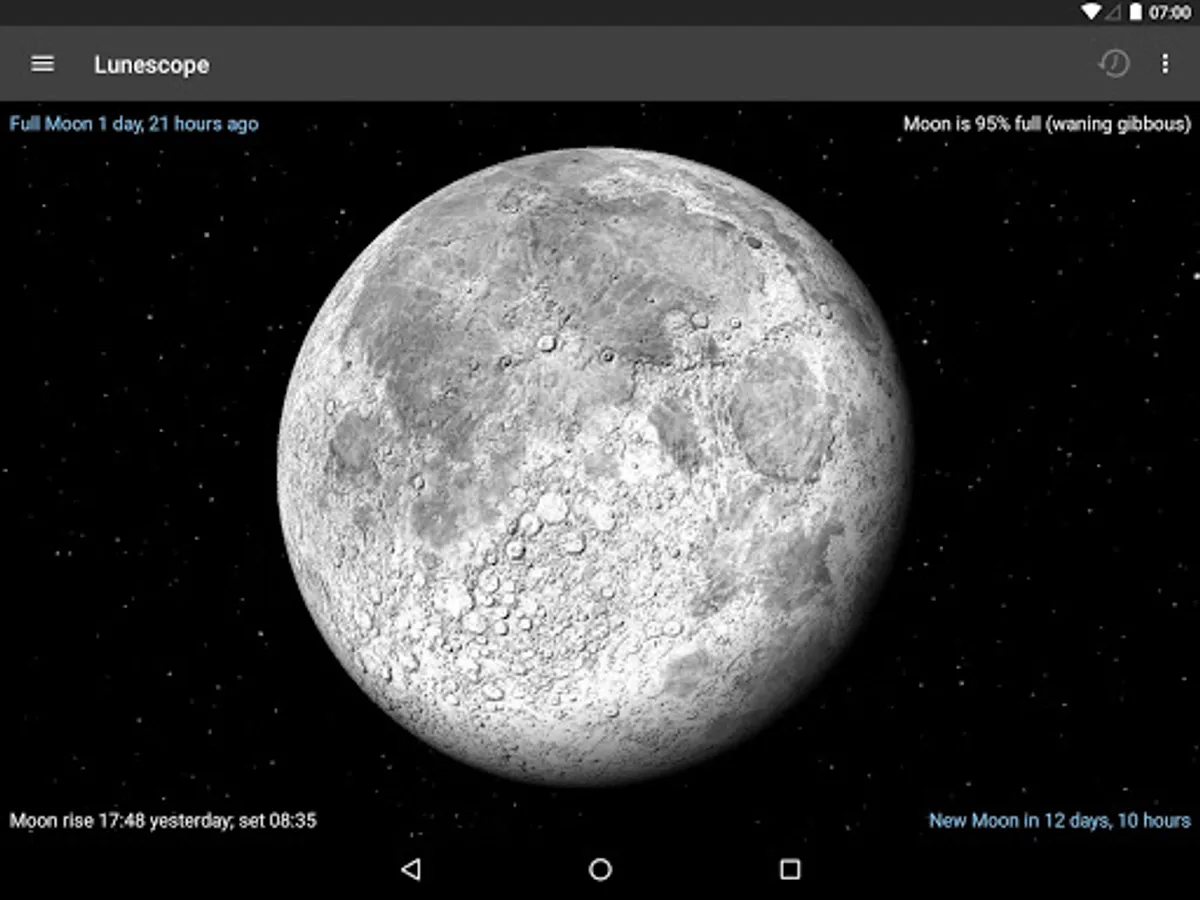Open the recent apps square button

(790, 869)
